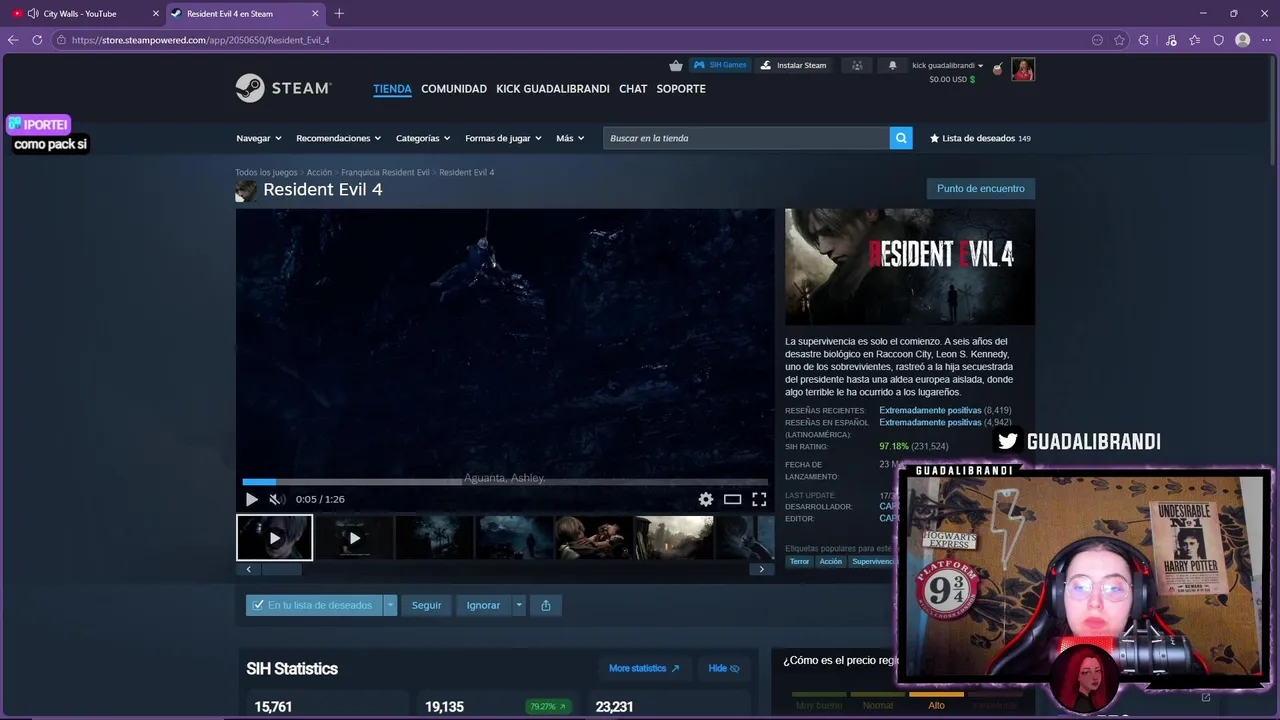The height and width of the screenshot is (720, 1280).
Task: Select the second trailer thumbnail
Action: click(354, 538)
